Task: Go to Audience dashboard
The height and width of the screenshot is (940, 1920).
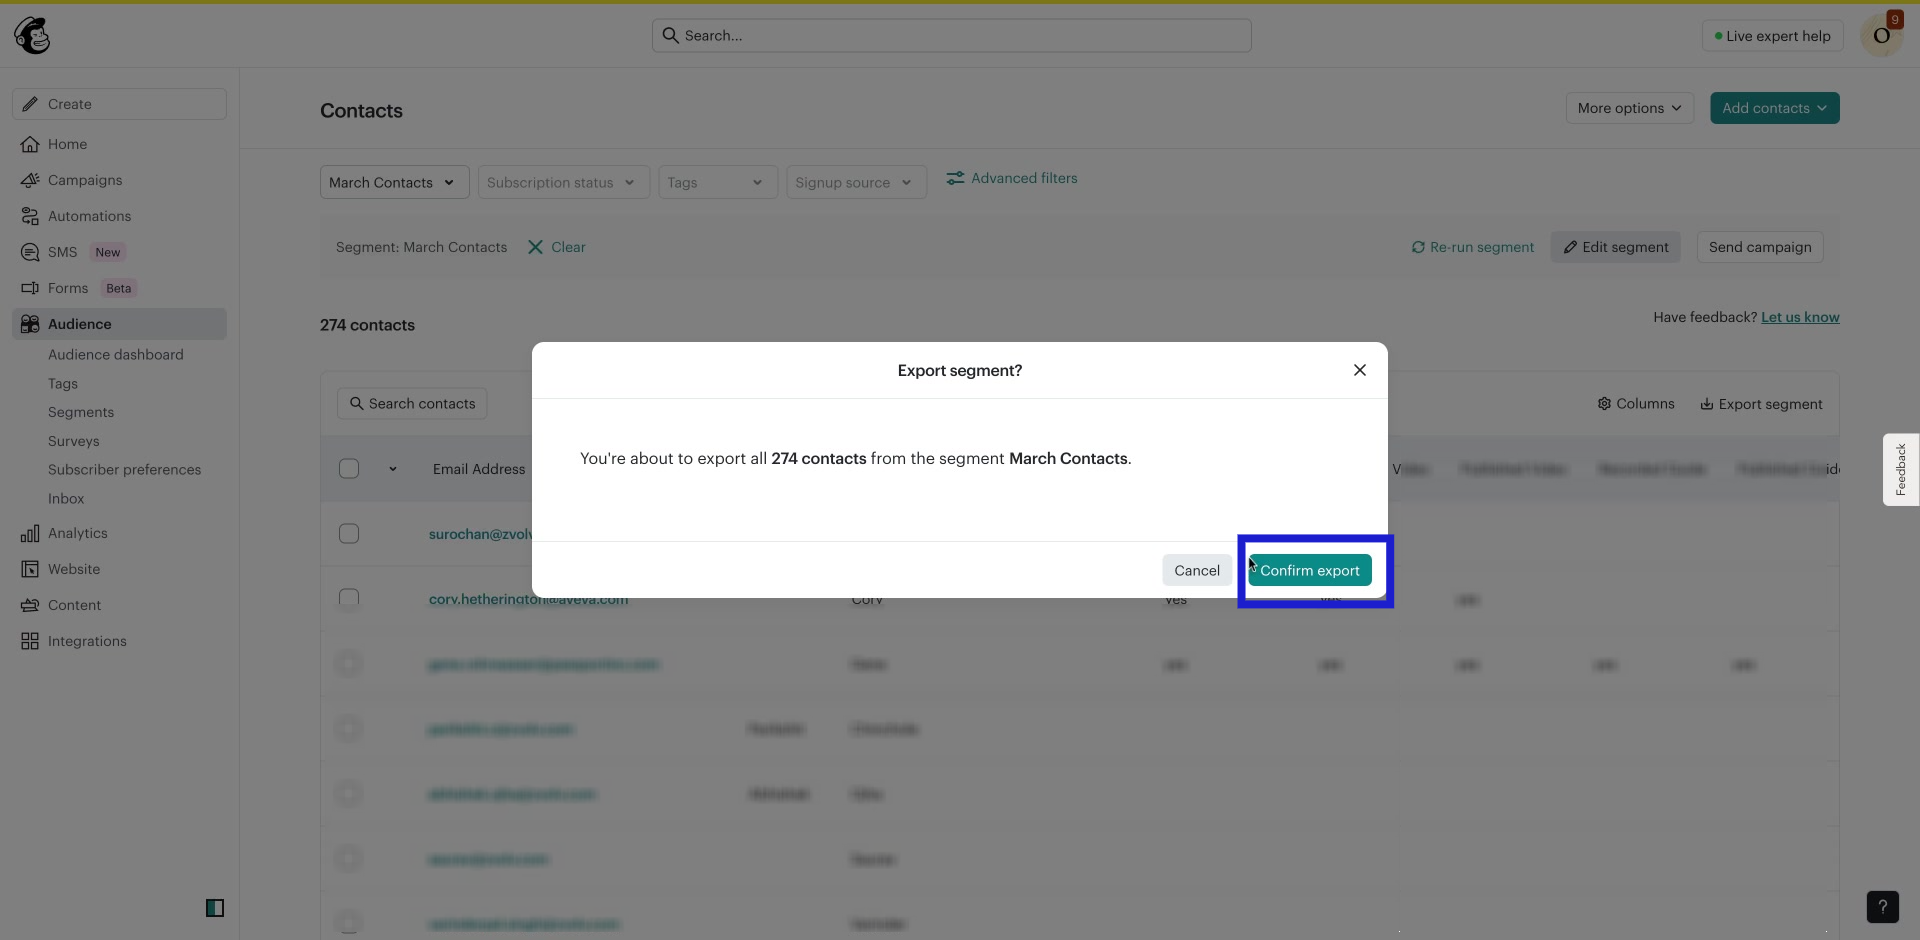Action: click(115, 354)
